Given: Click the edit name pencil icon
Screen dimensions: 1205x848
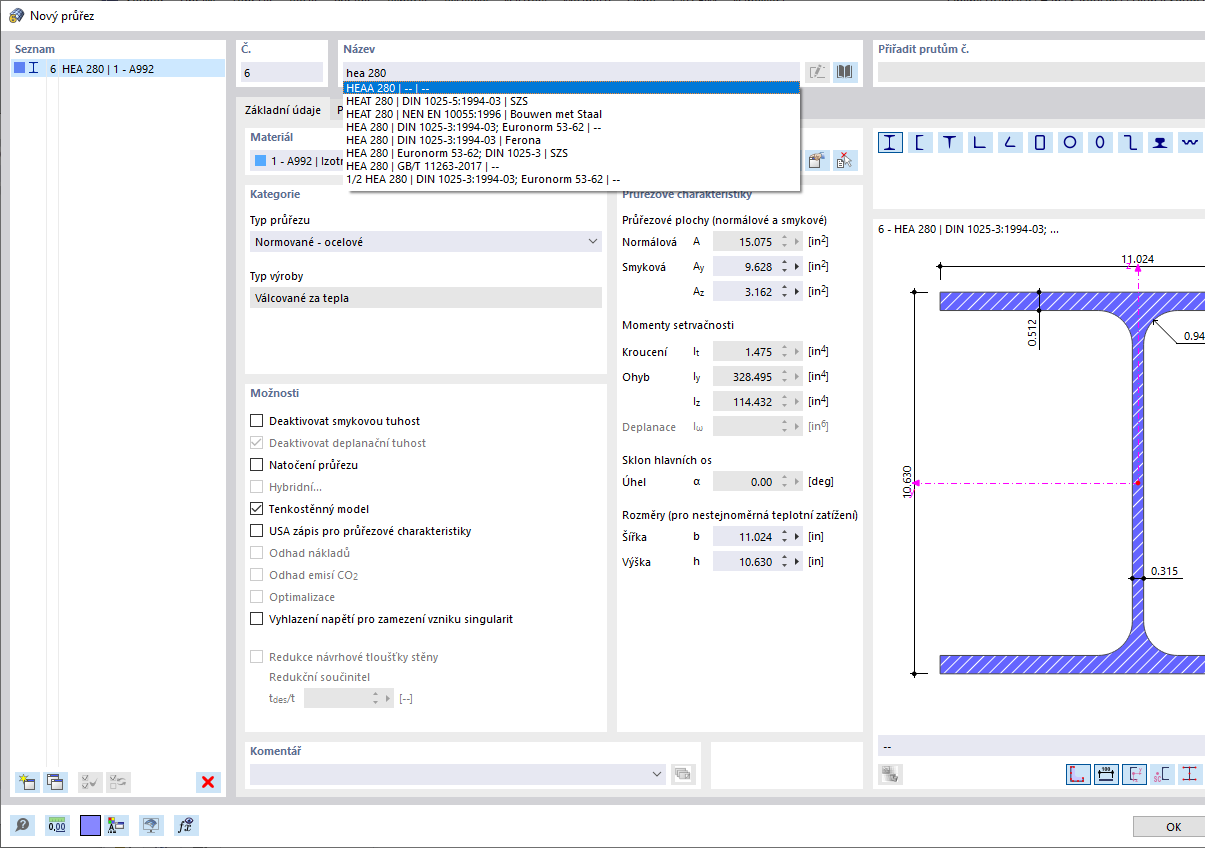Looking at the screenshot, I should coord(818,72).
